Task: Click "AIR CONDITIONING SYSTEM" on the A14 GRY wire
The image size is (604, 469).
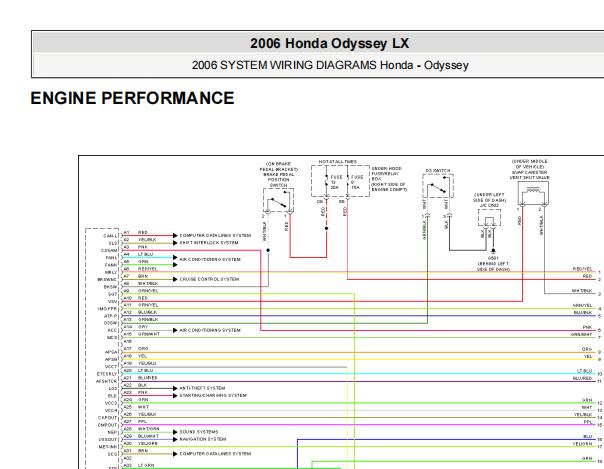Action: coord(210,330)
